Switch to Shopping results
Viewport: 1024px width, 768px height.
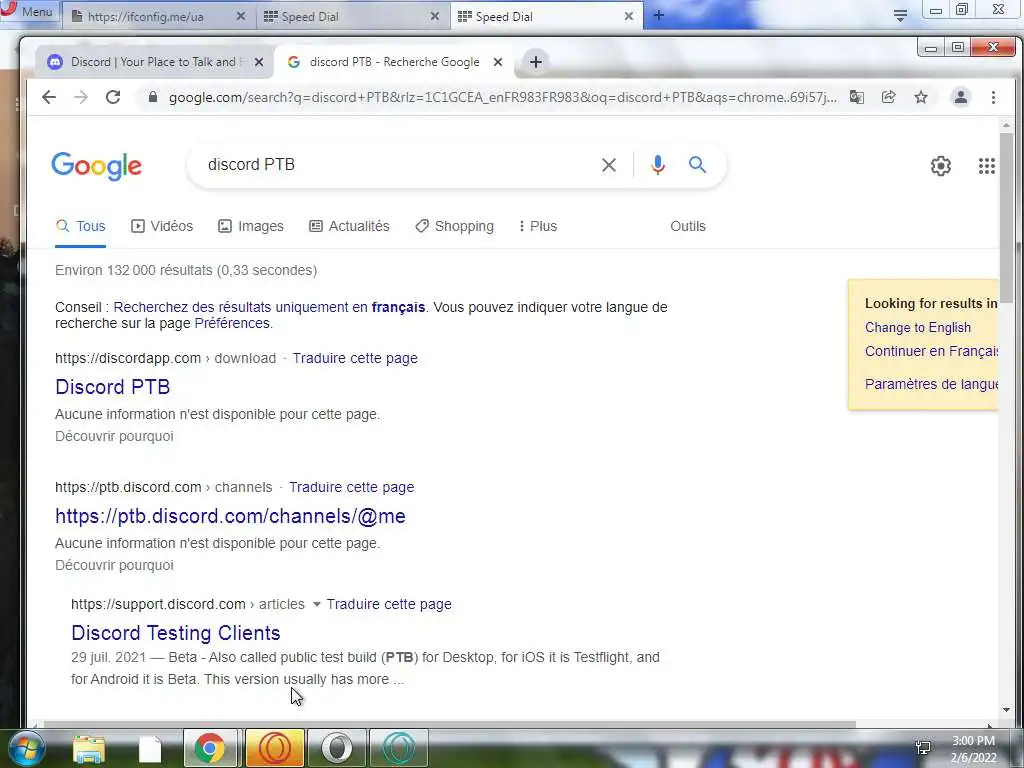click(x=455, y=226)
